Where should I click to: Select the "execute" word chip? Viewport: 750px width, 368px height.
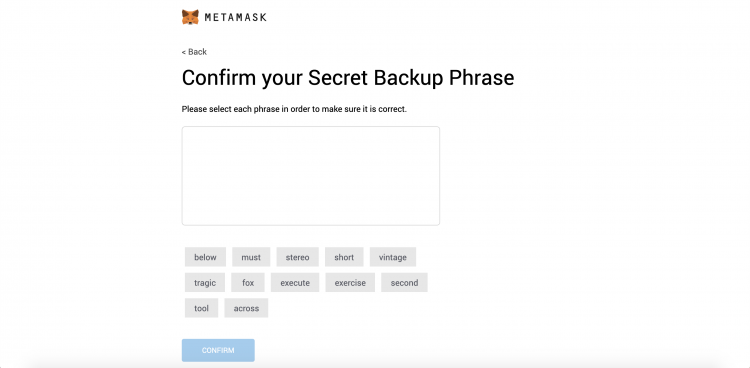[295, 282]
